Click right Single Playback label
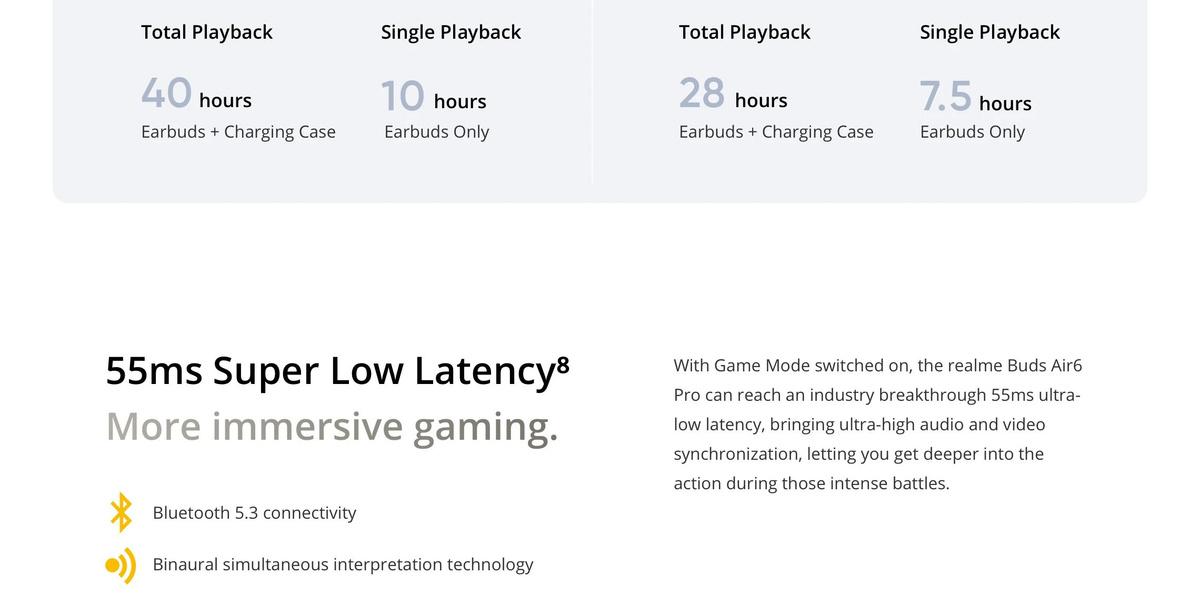This screenshot has height=589, width=1200. coord(990,33)
